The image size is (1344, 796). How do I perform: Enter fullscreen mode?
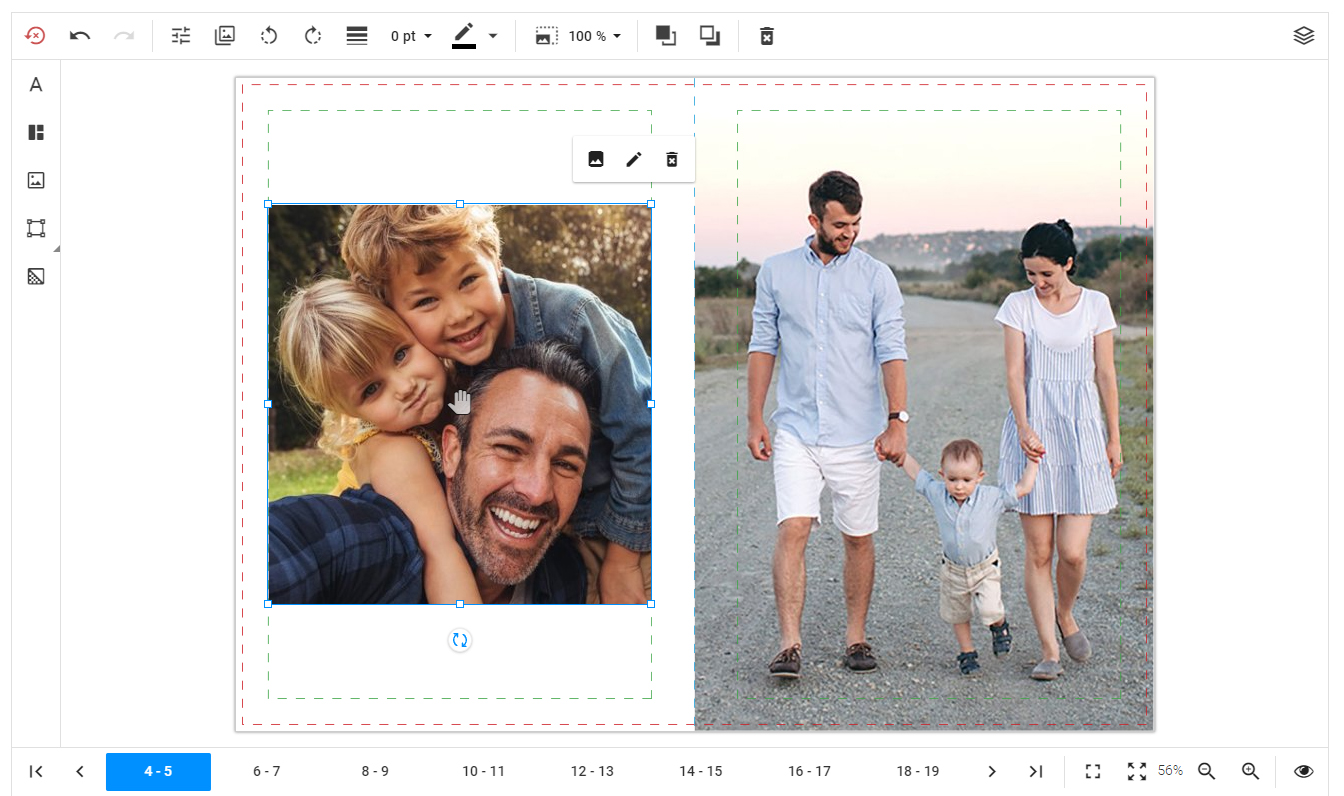click(x=1137, y=771)
